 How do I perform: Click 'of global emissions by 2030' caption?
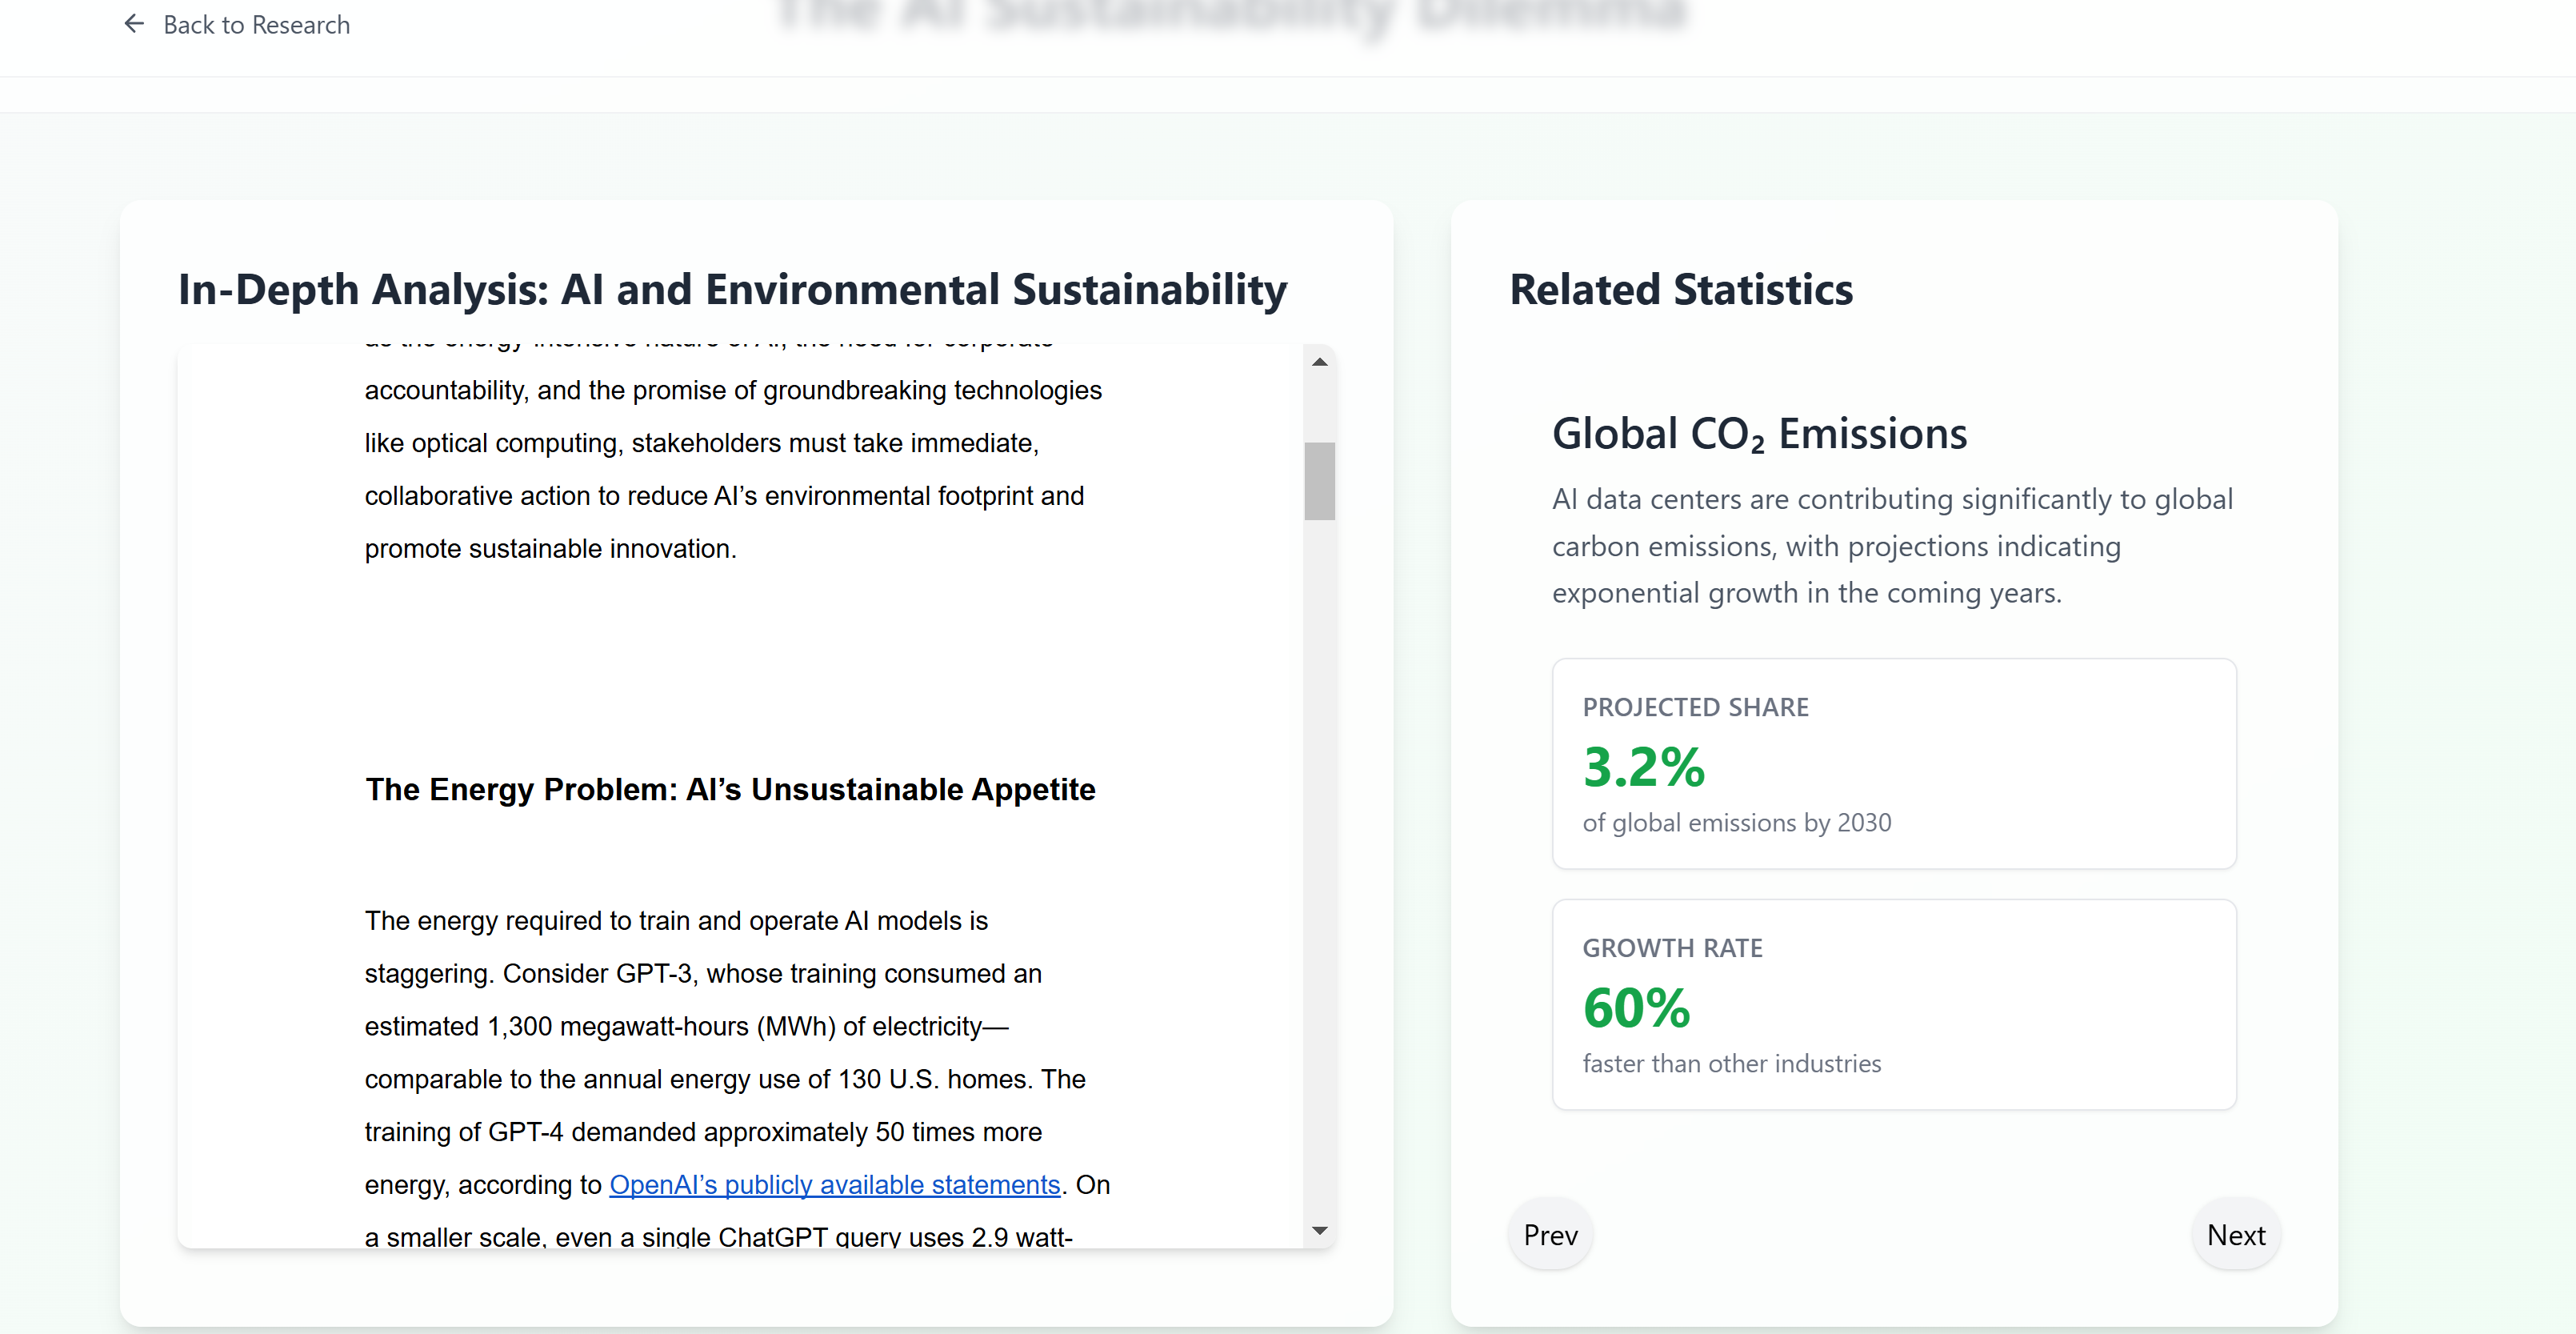tap(1736, 823)
